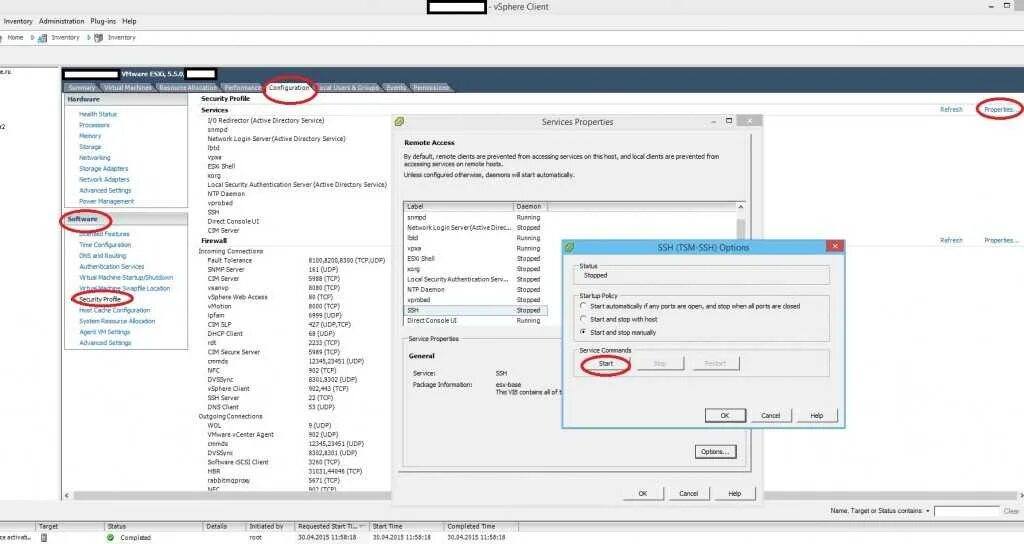
Task: Open Power Management under Hardware
Action: pos(106,201)
